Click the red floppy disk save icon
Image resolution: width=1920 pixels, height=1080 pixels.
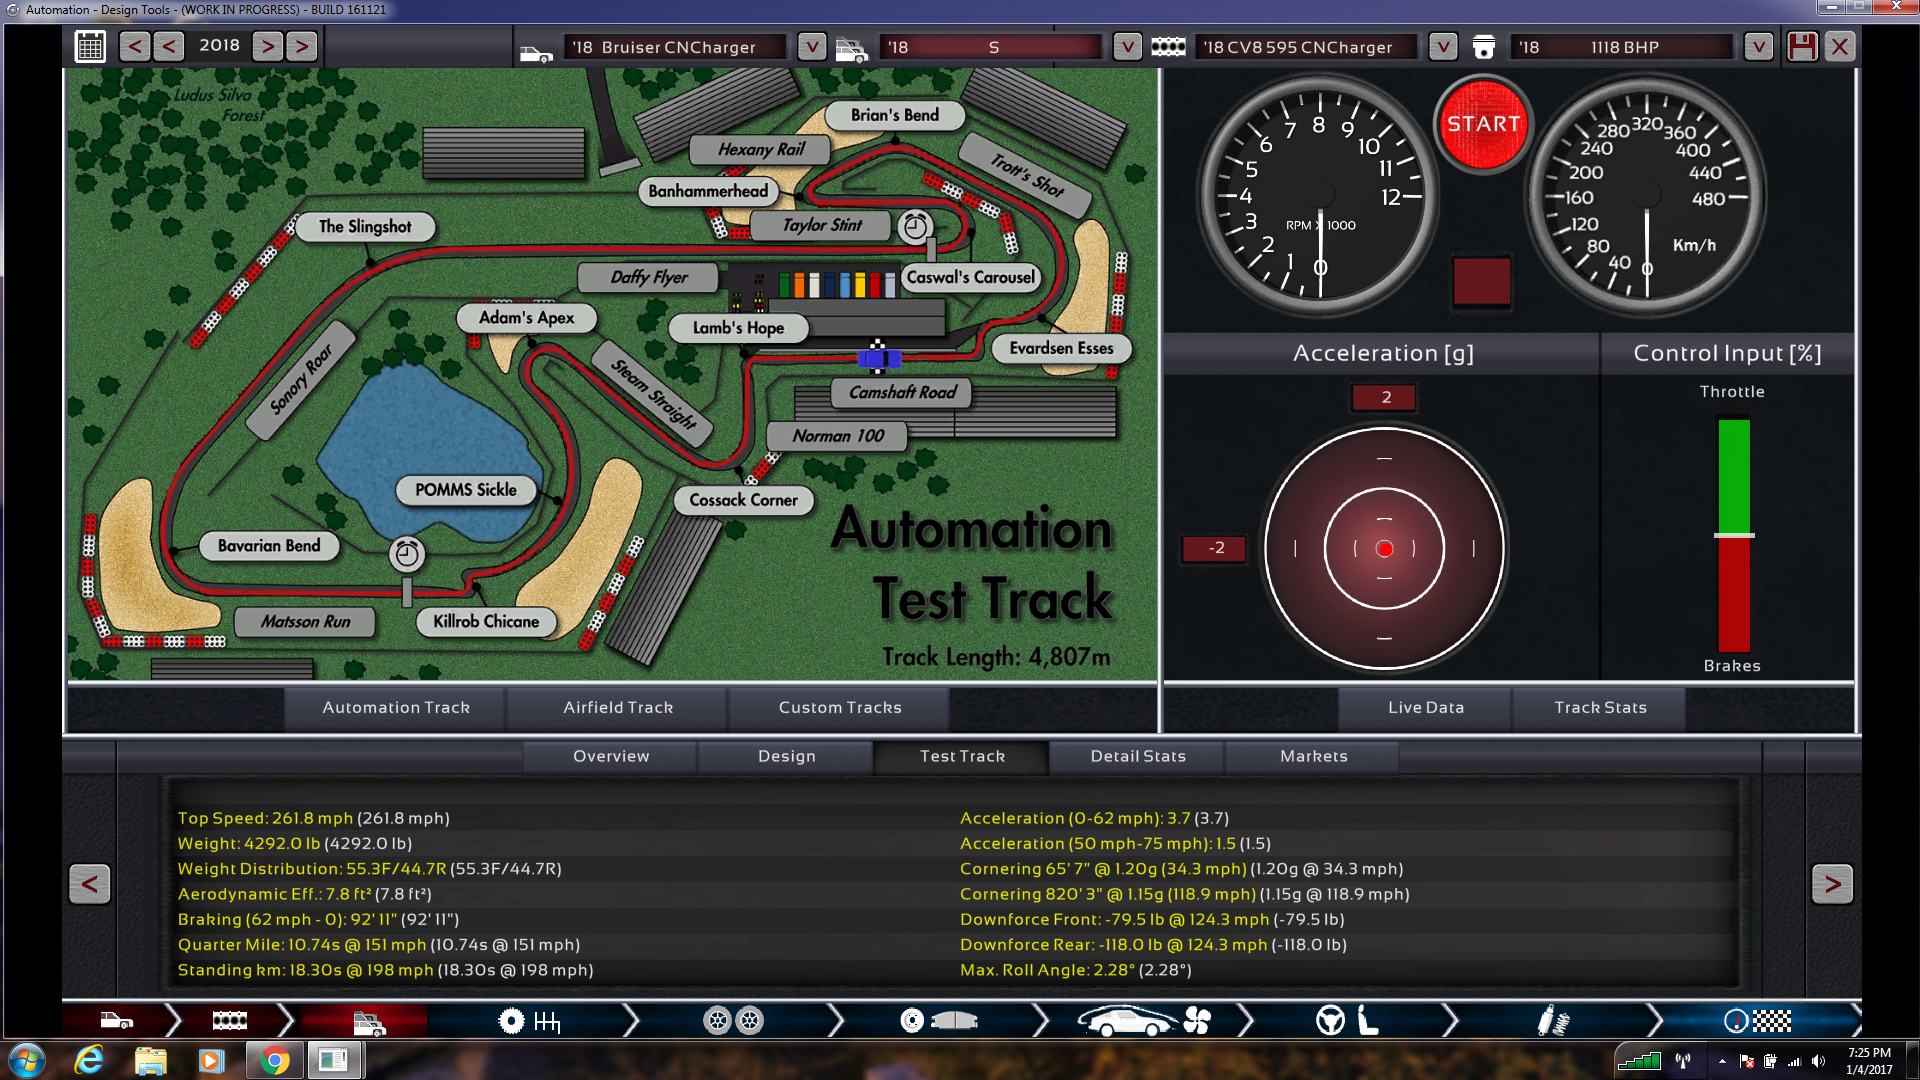(1802, 46)
